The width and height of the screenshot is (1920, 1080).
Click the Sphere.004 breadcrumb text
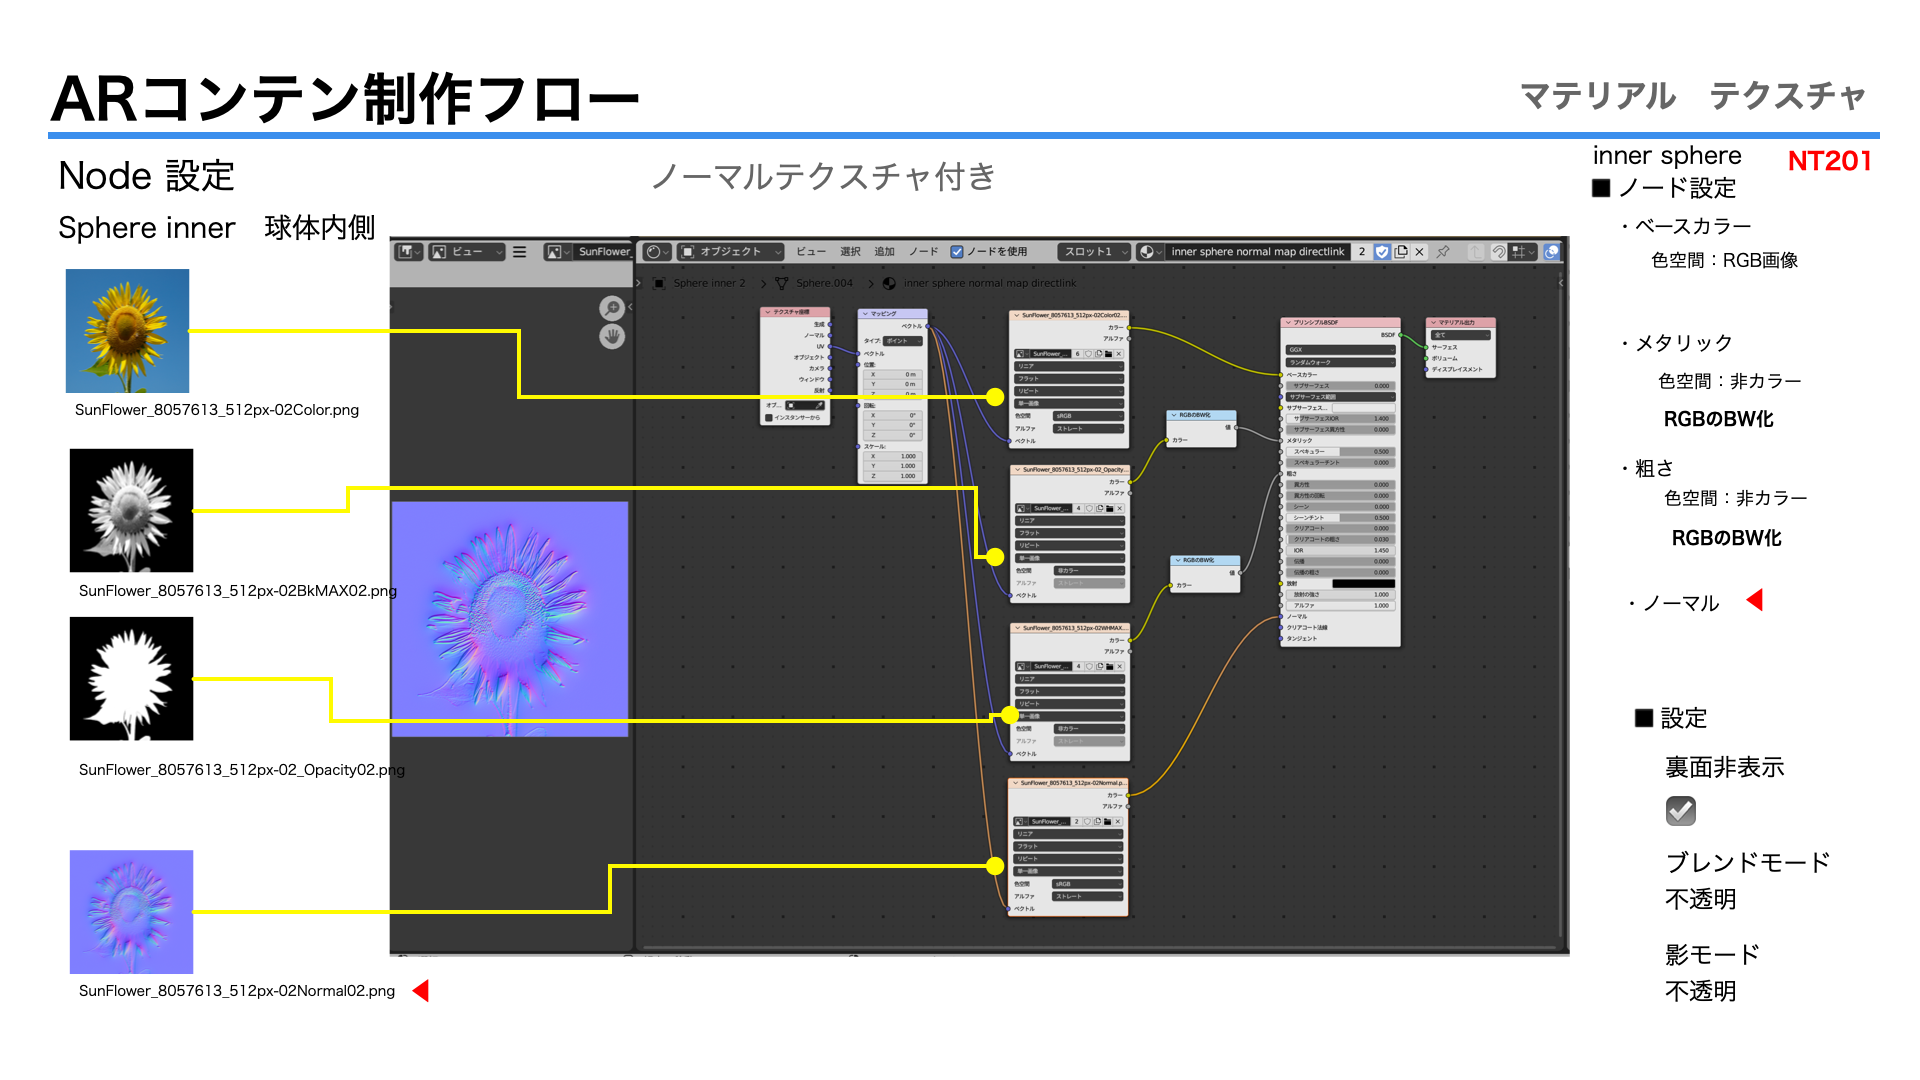click(825, 284)
